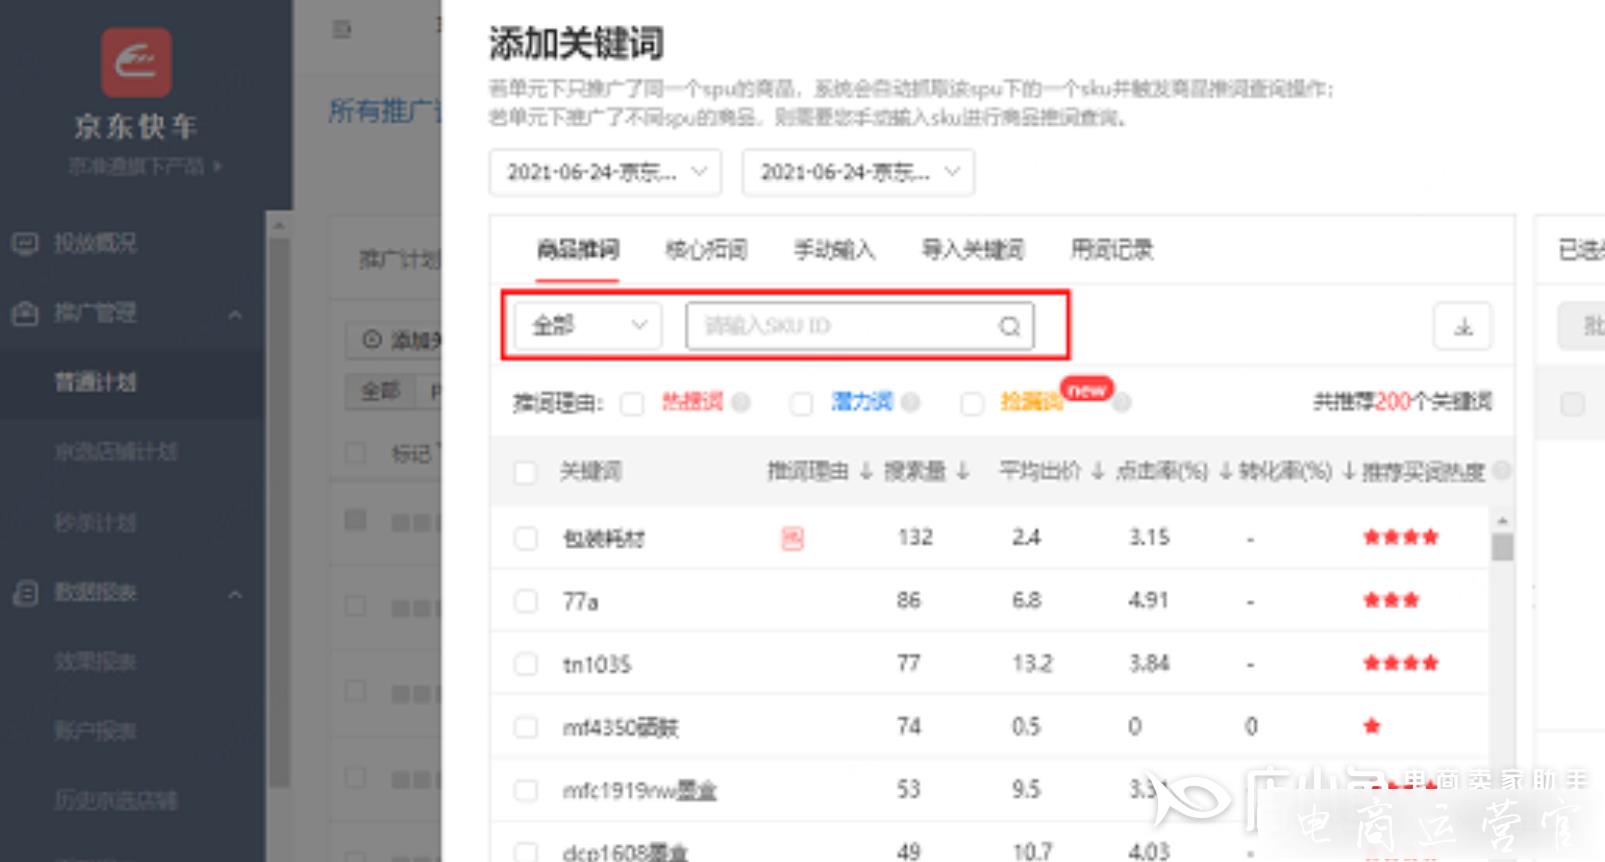Switch to the 手动输入 tab

tap(834, 249)
